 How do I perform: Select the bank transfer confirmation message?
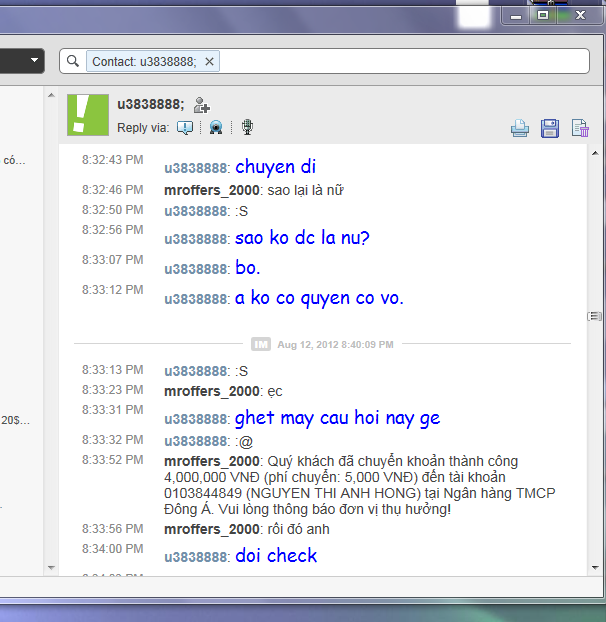click(x=360, y=485)
